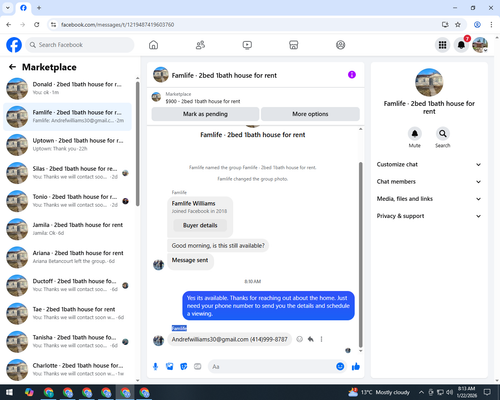
Task: Open the Video/Watch icon in top navigation
Action: pyautogui.click(x=247, y=45)
